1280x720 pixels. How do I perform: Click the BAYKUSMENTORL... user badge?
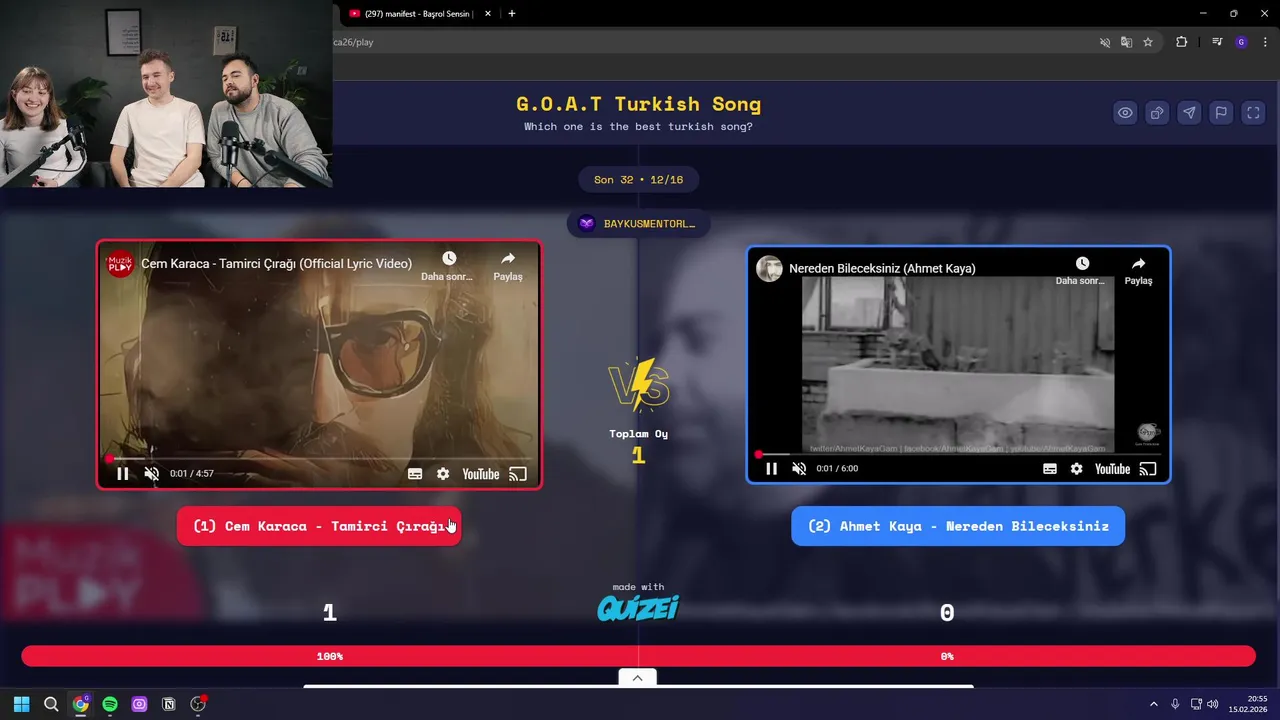click(638, 224)
